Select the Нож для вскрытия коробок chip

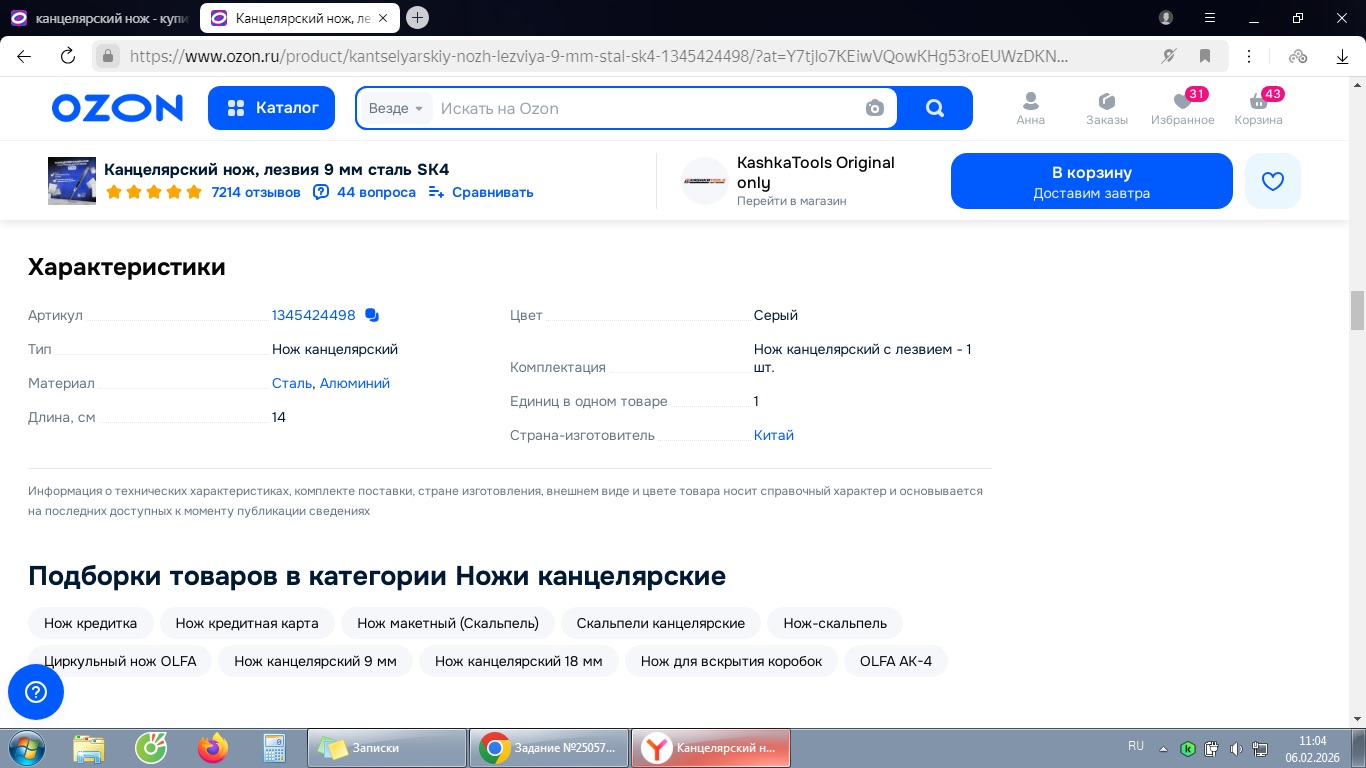coord(731,661)
